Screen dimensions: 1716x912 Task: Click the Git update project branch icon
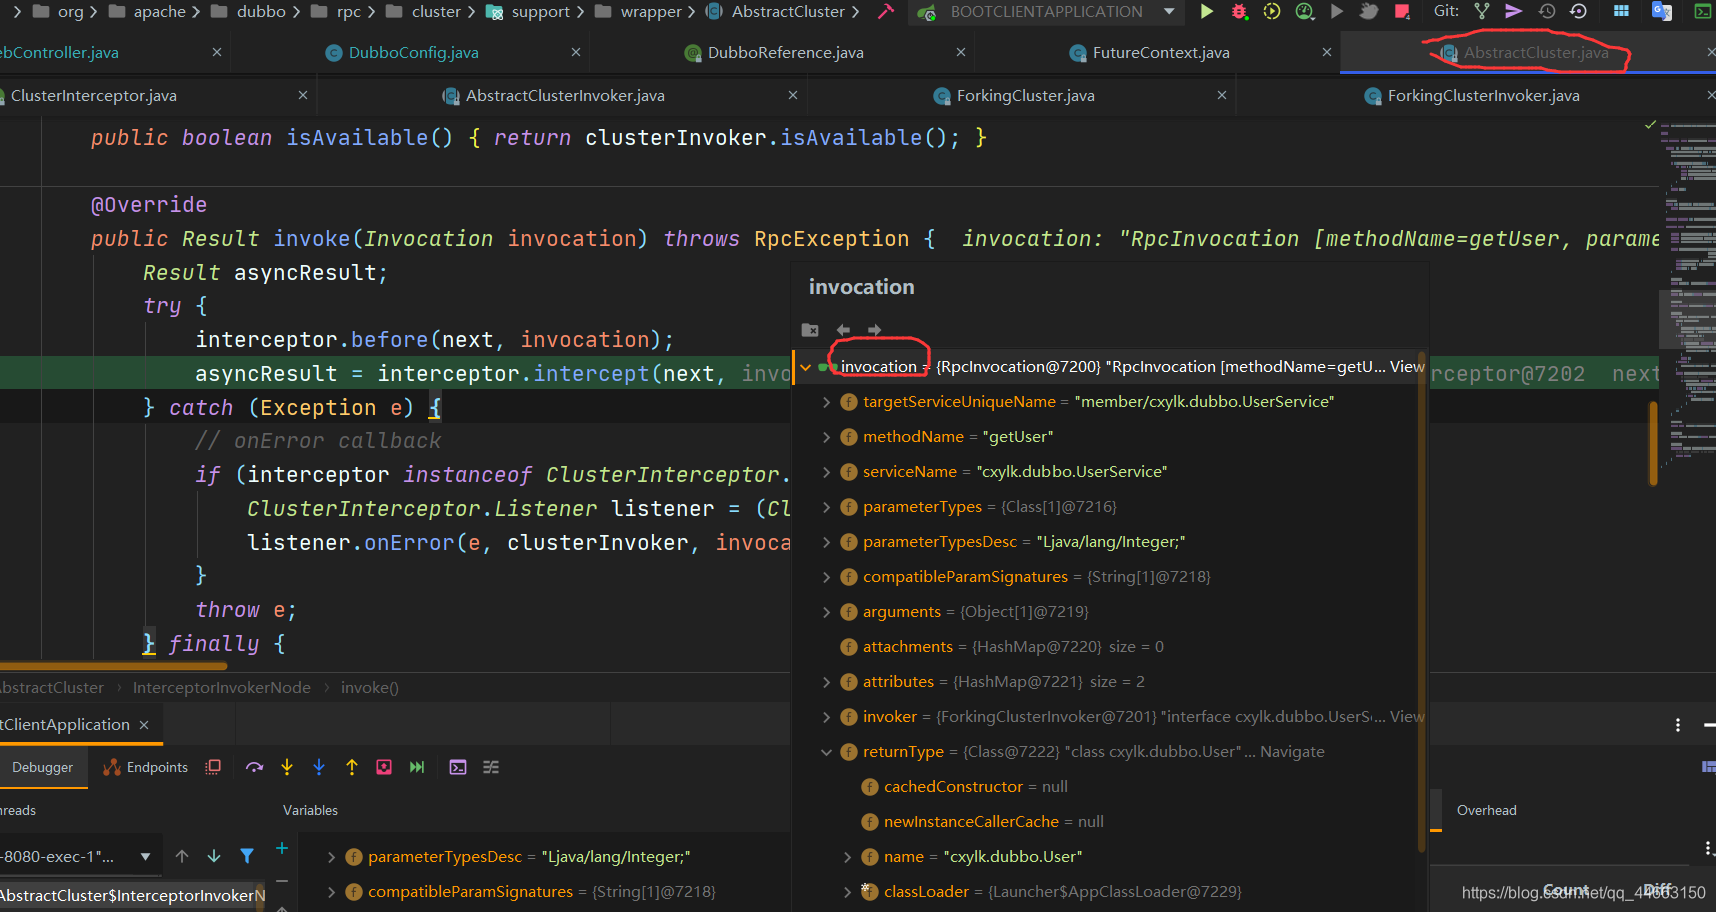click(x=1482, y=12)
